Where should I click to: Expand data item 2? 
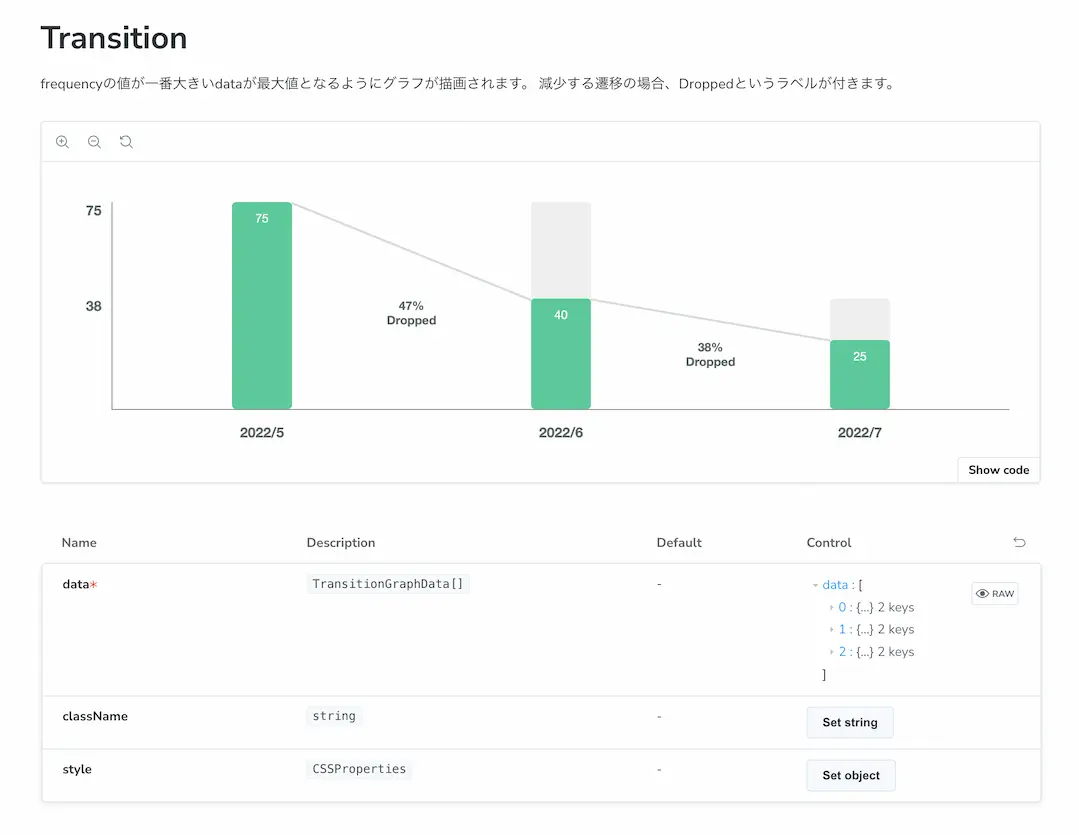click(x=831, y=652)
